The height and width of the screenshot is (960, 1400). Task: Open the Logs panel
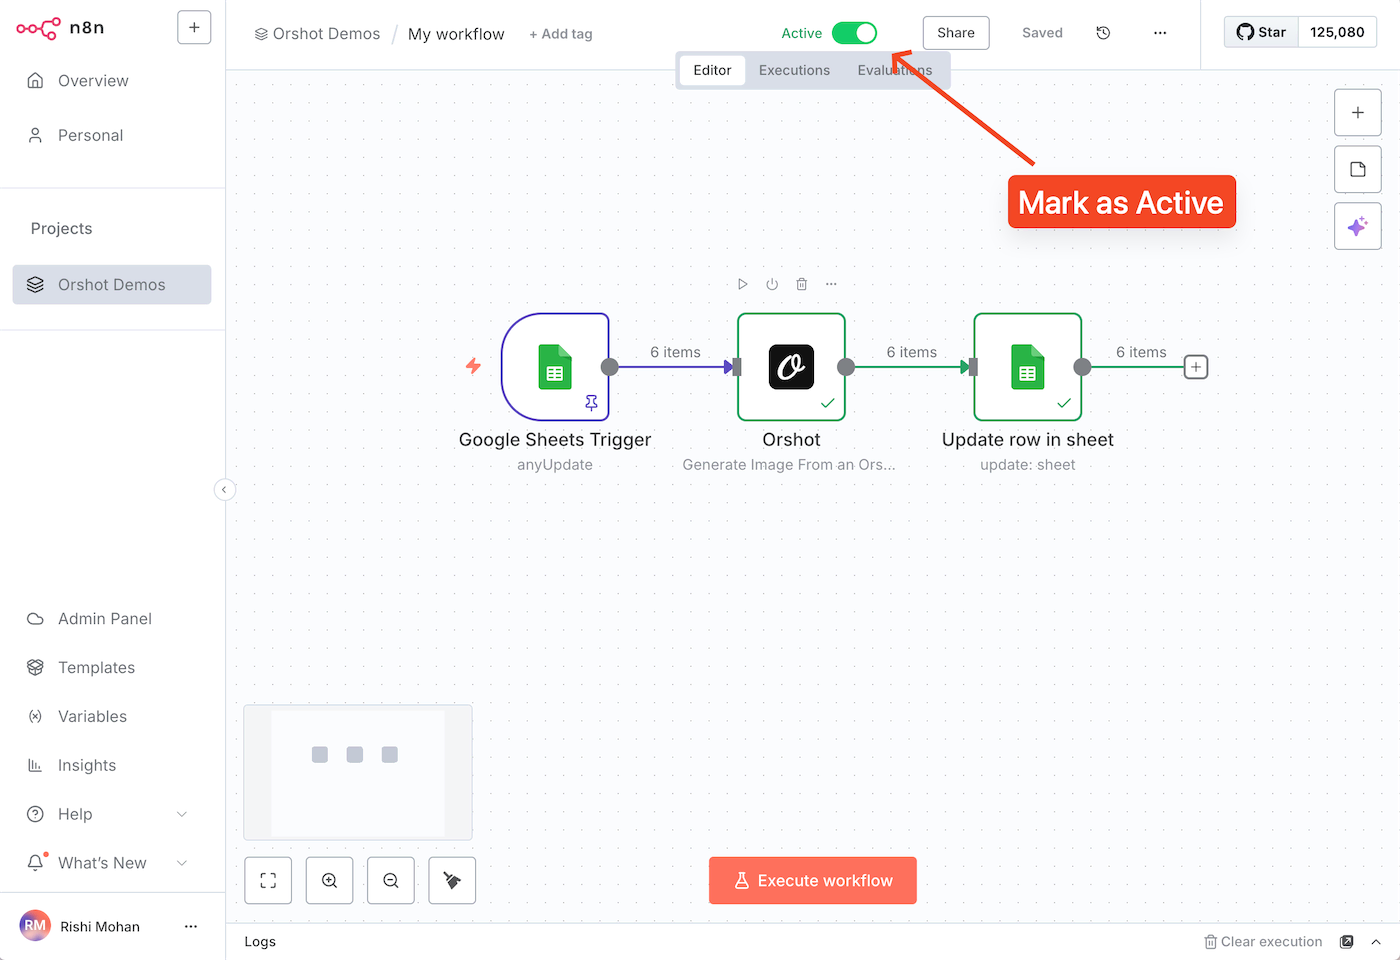point(260,942)
